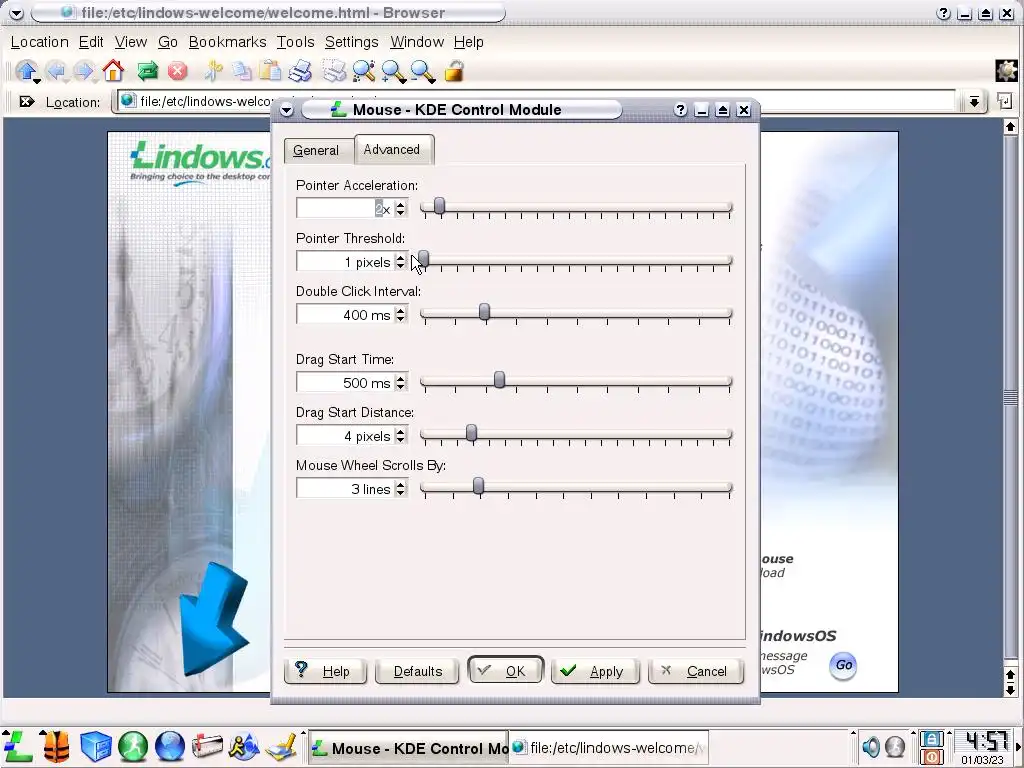Open the blue file cabinet file manager
This screenshot has width=1024, height=768.
95,746
